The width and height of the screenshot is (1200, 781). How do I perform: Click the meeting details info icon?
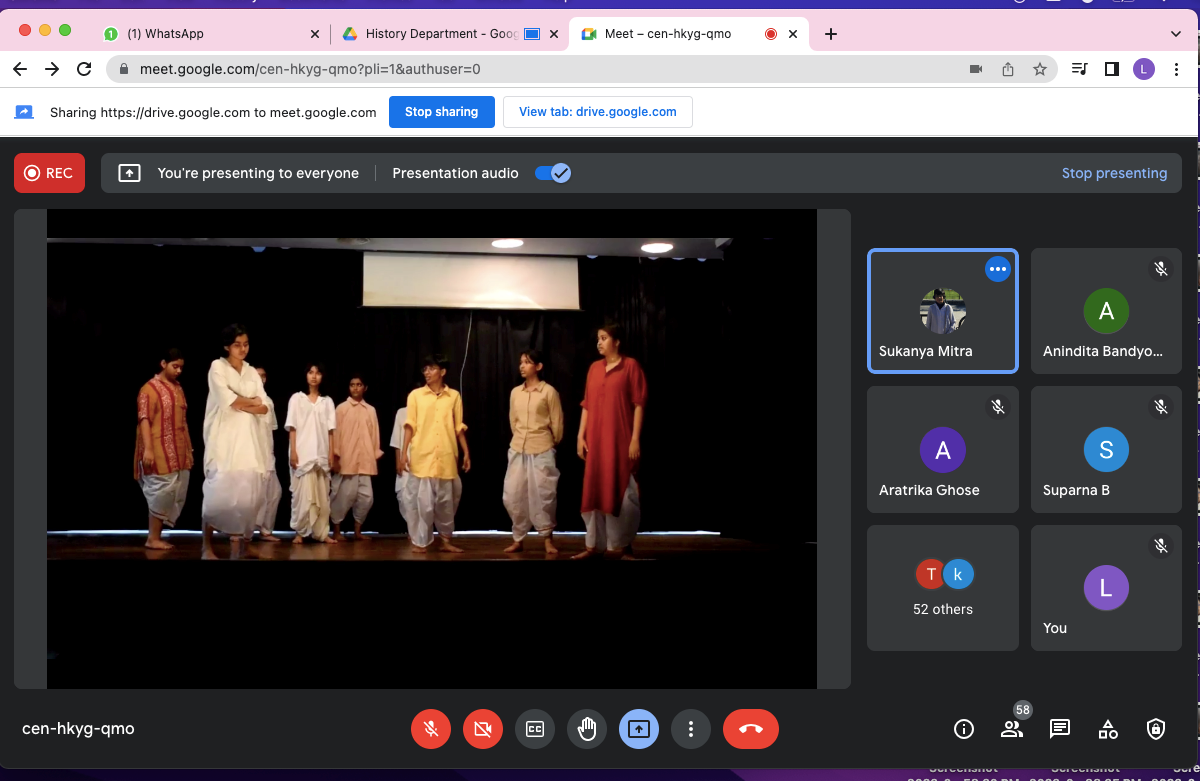[964, 729]
